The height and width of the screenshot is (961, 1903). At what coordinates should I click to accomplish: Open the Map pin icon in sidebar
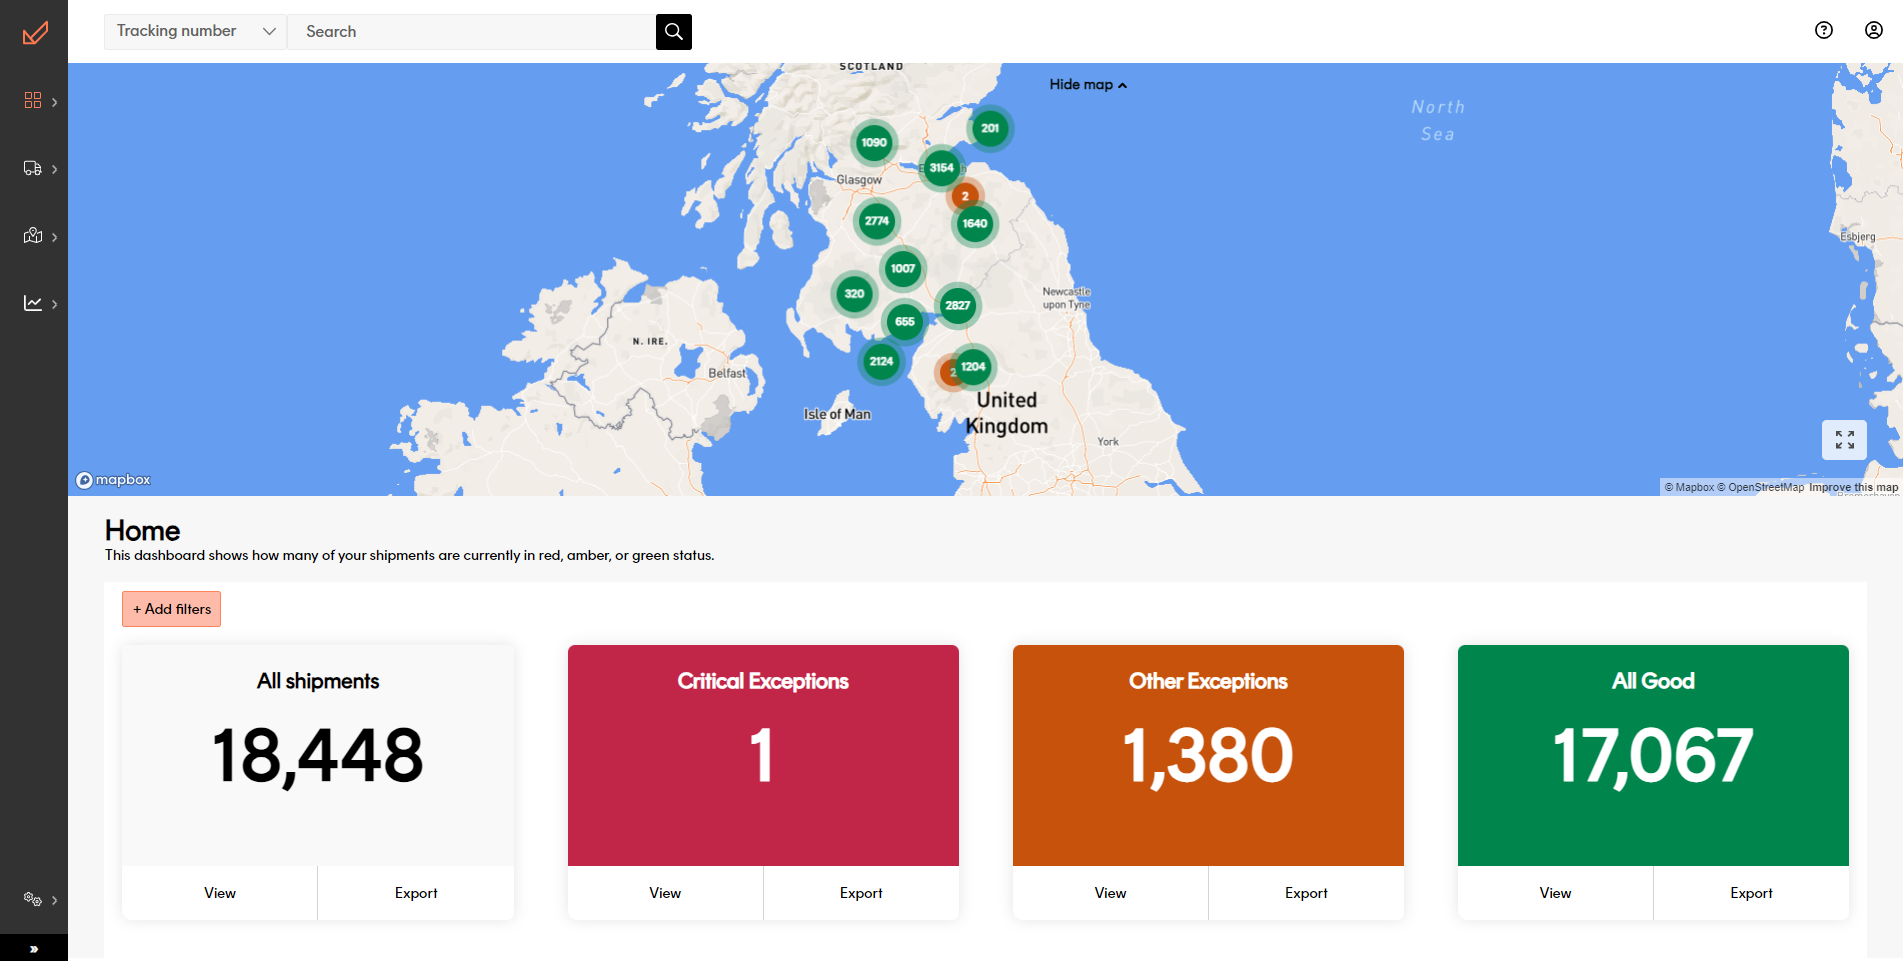pyautogui.click(x=33, y=236)
